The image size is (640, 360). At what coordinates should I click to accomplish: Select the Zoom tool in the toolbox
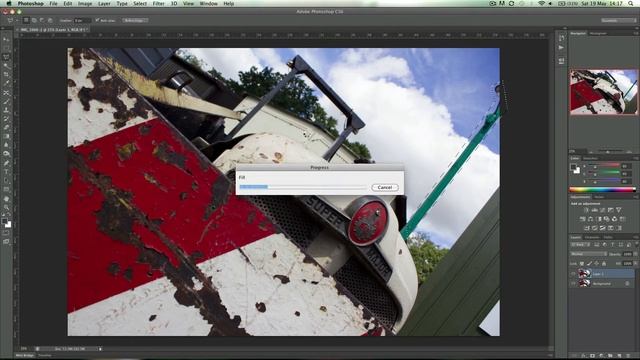point(6,207)
